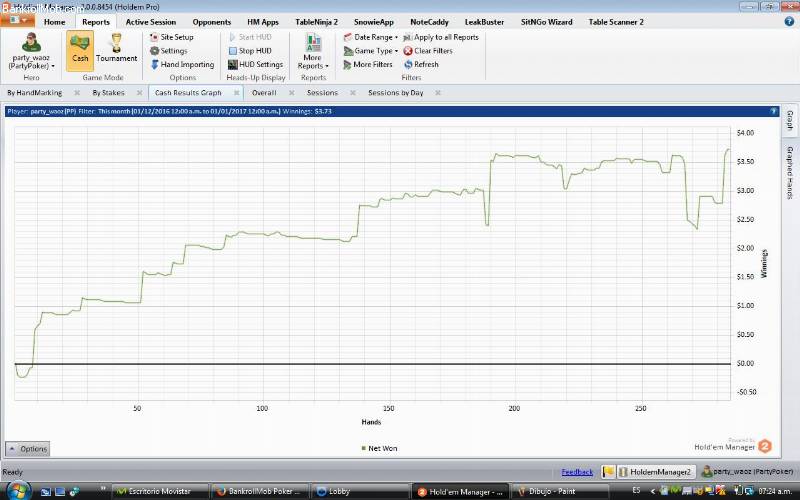Switch to Overall report tab
This screenshot has height=500, width=800.
264,92
